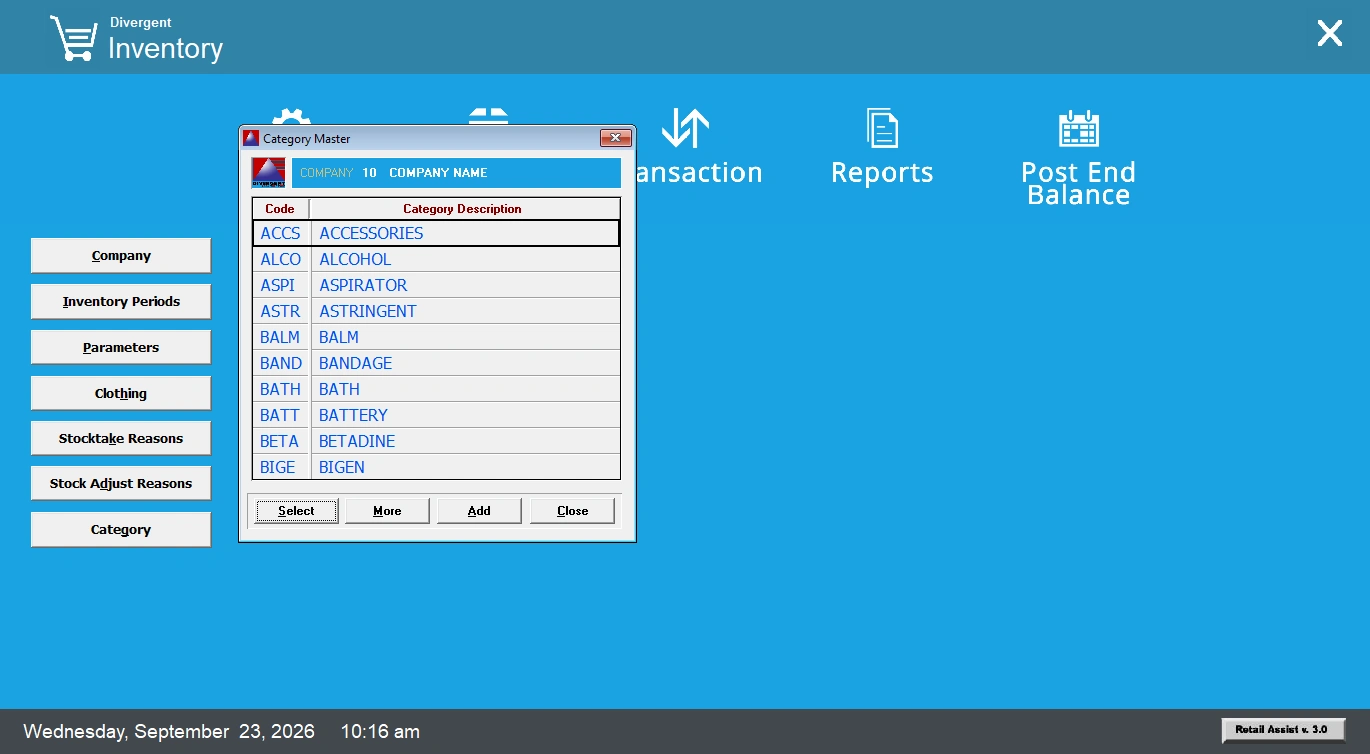The width and height of the screenshot is (1370, 754).
Task: Open the Parameters button
Action: pyautogui.click(x=121, y=348)
